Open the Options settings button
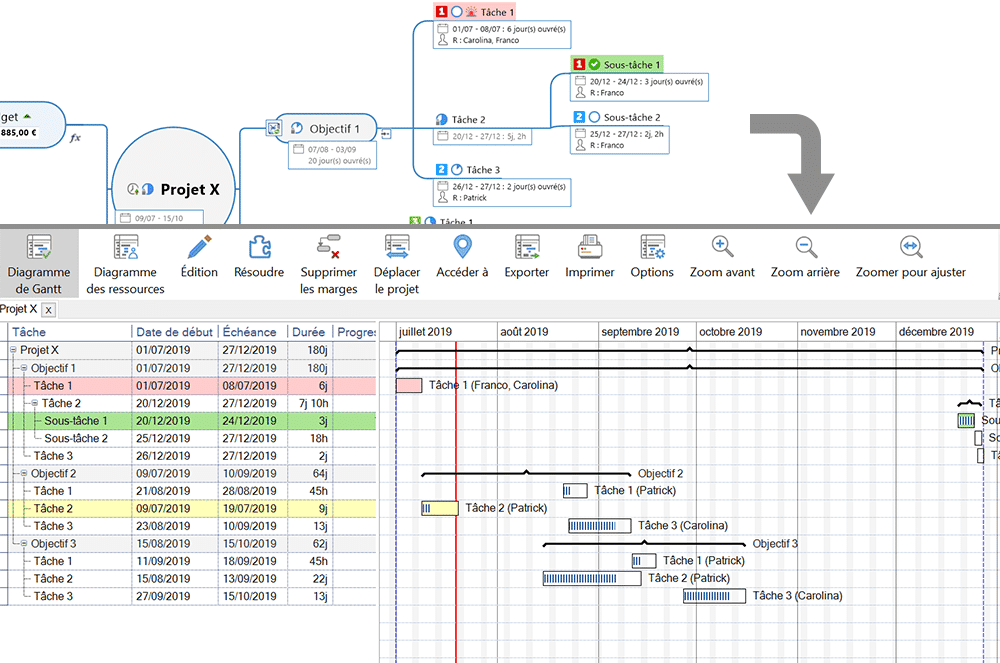1000x663 pixels. coord(652,247)
